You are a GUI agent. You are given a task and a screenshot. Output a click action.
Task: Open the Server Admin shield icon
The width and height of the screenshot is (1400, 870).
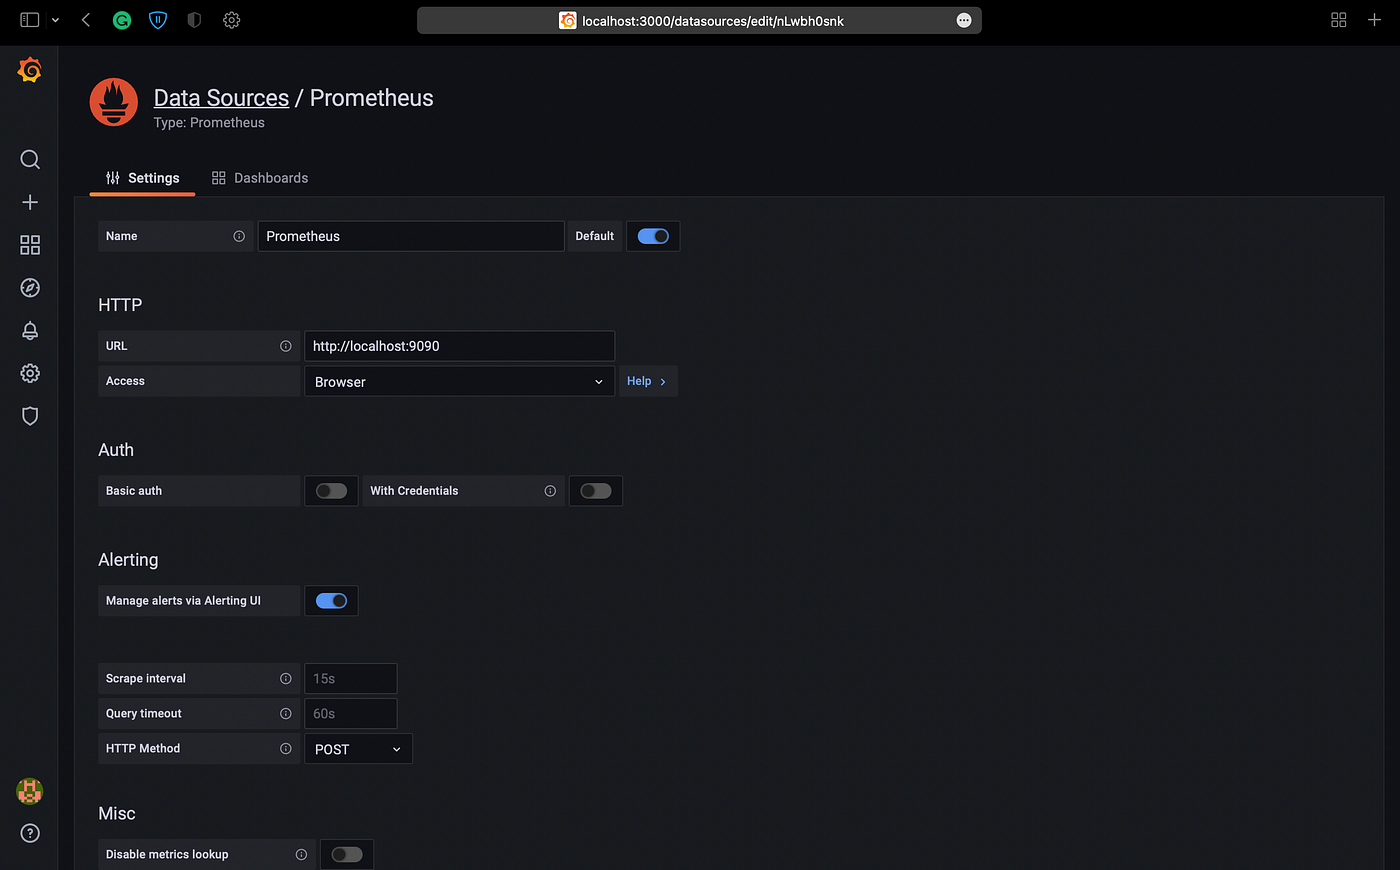[30, 416]
